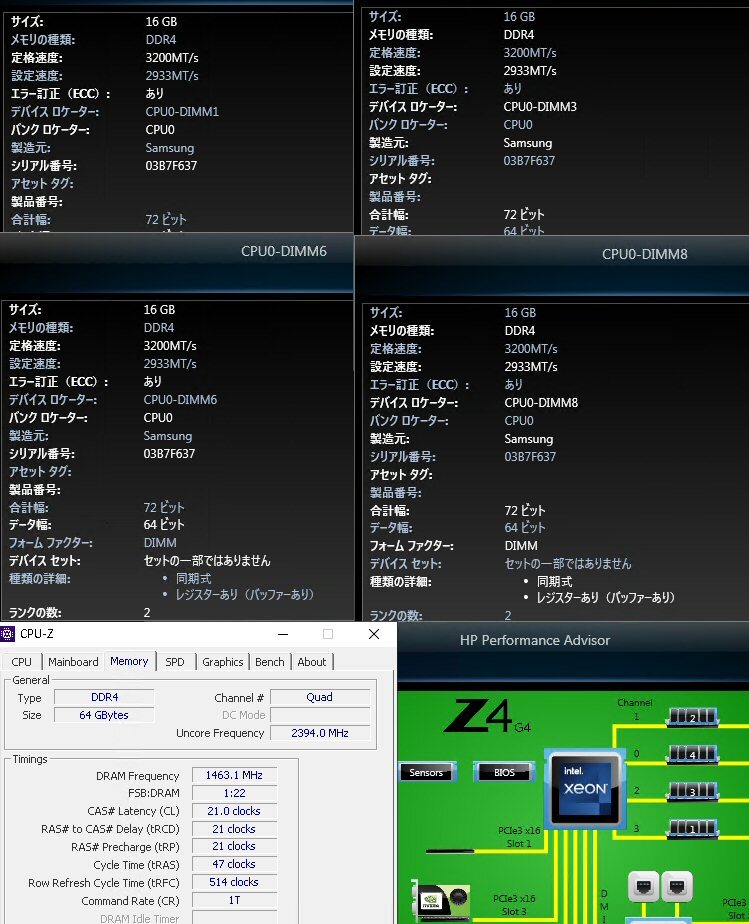Open the Graphics tab in CPU-Z

(x=222, y=662)
